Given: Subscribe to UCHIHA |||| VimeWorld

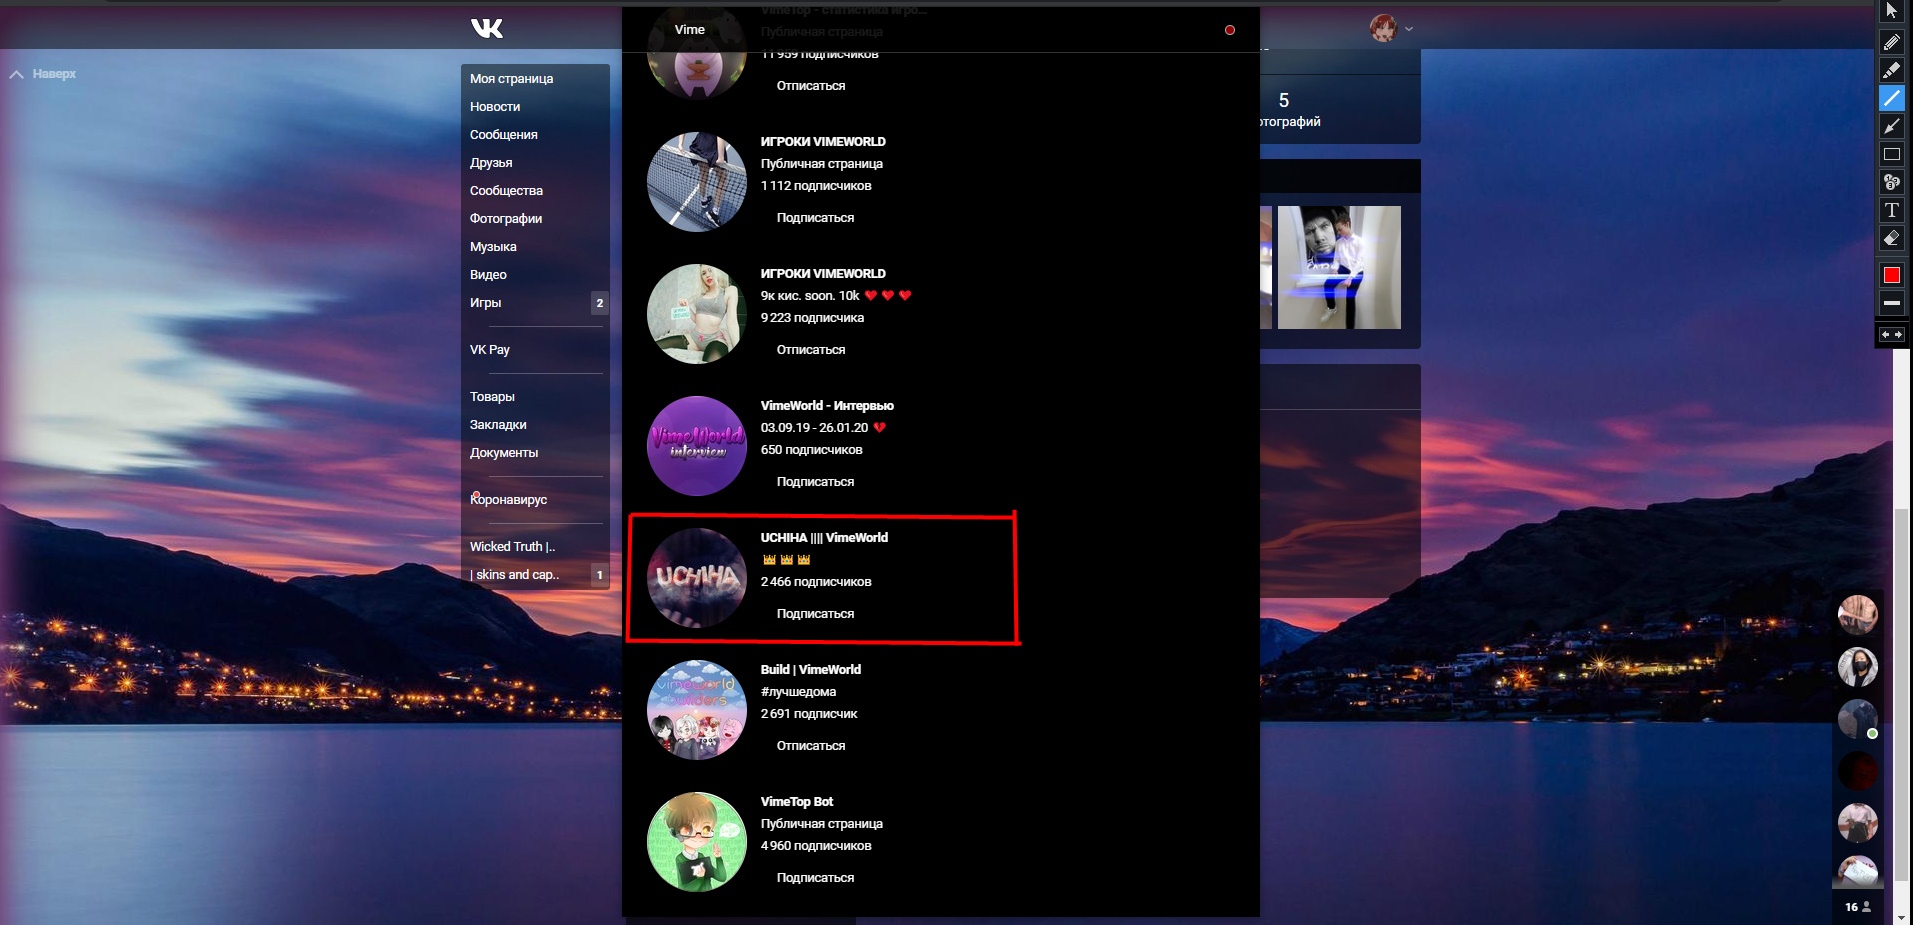Looking at the screenshot, I should (815, 613).
